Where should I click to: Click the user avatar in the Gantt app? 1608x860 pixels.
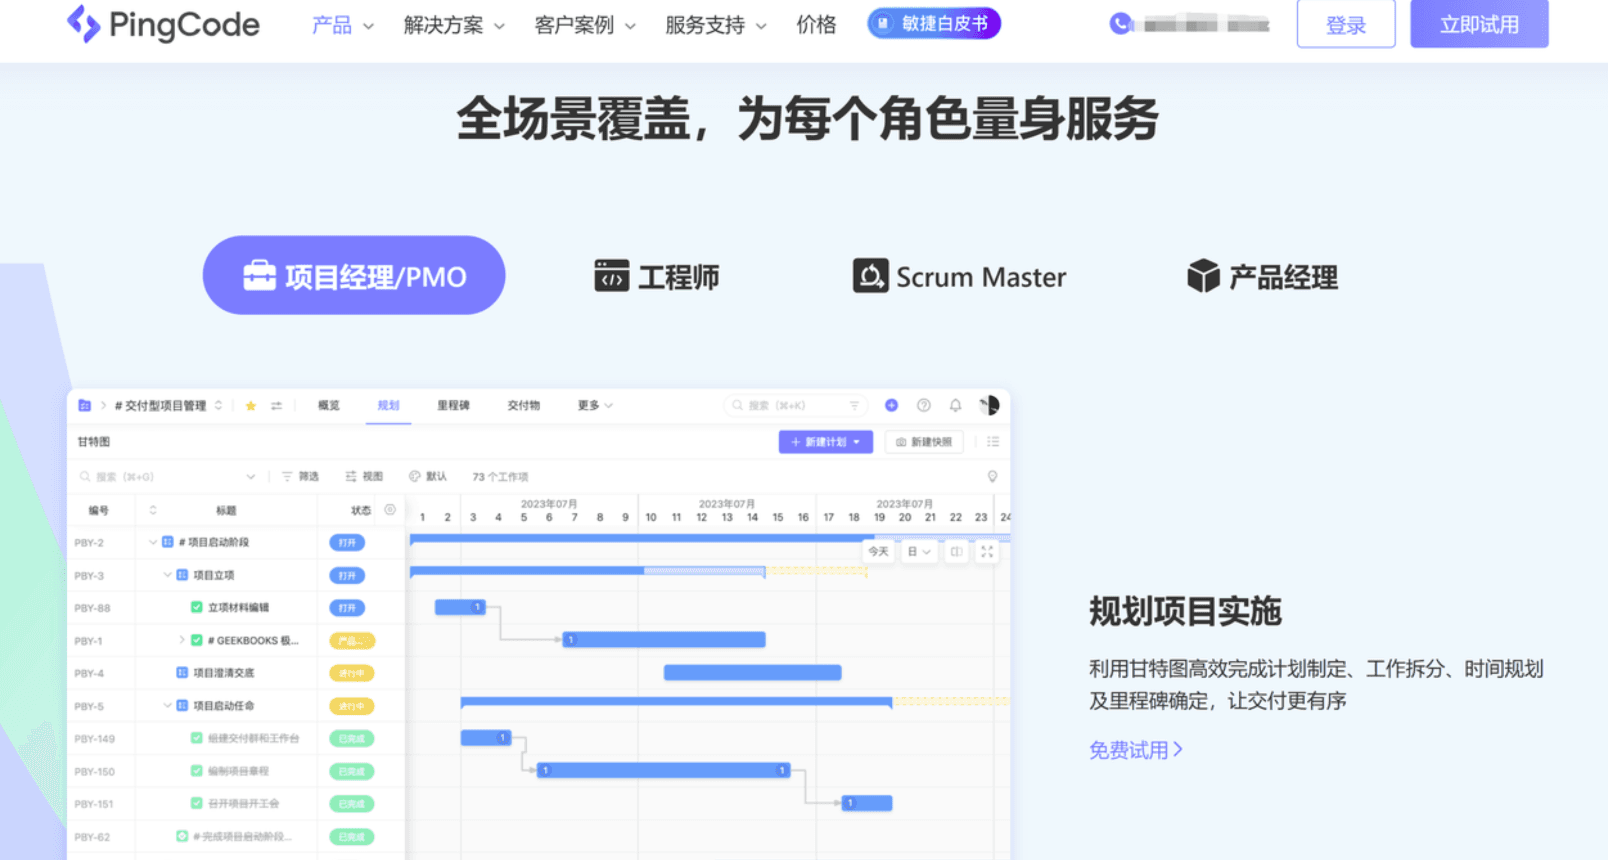tap(989, 405)
